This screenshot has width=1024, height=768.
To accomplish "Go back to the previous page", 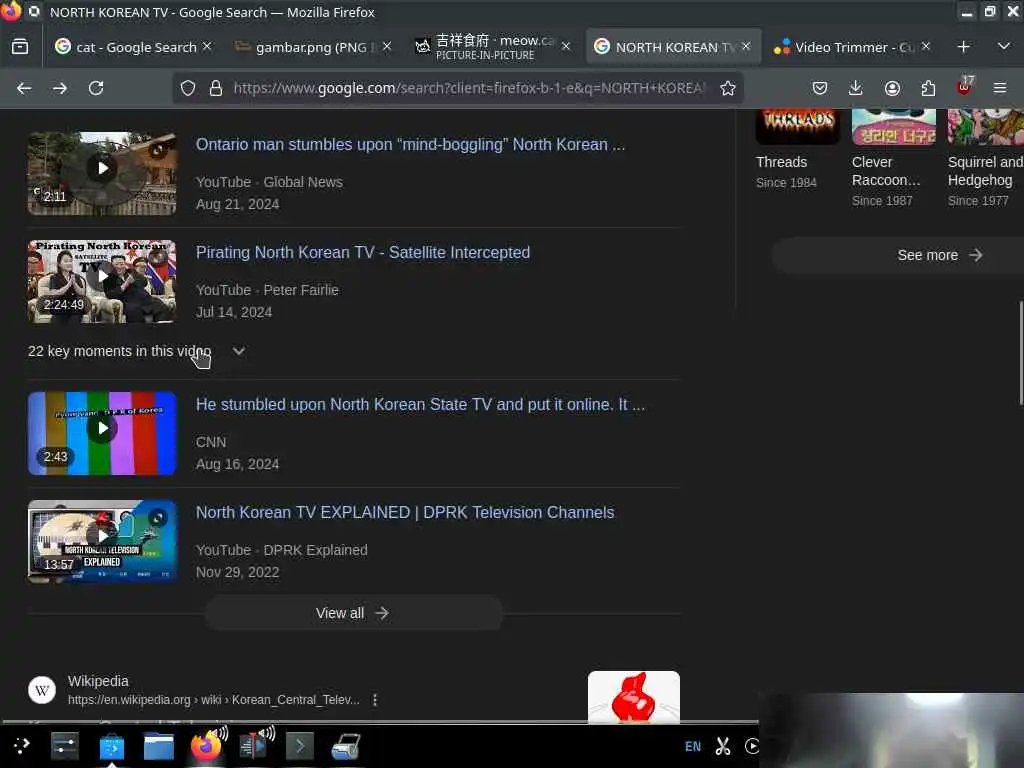I will tap(24, 88).
